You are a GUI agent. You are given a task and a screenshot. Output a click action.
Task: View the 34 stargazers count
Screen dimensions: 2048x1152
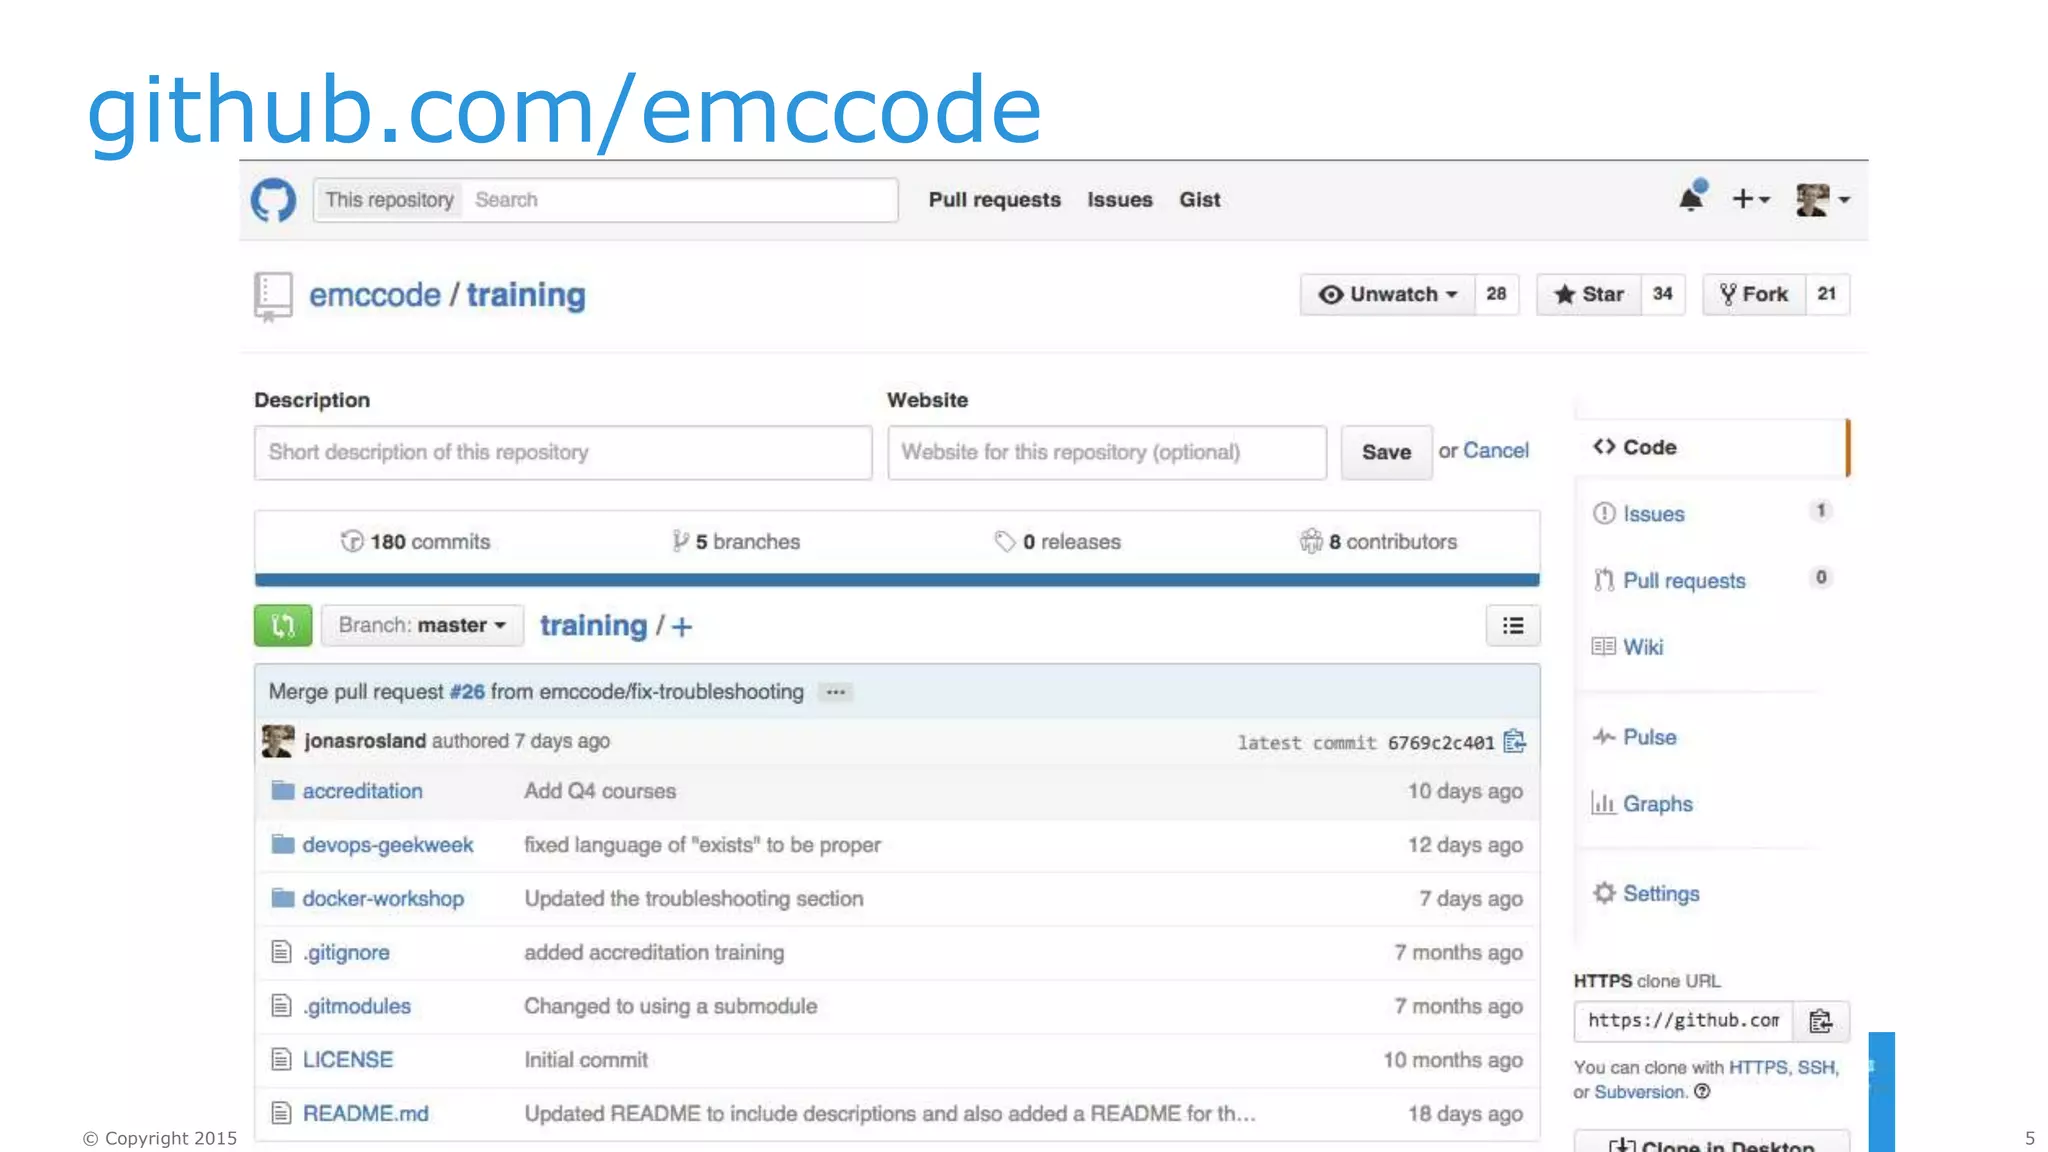[x=1663, y=294]
